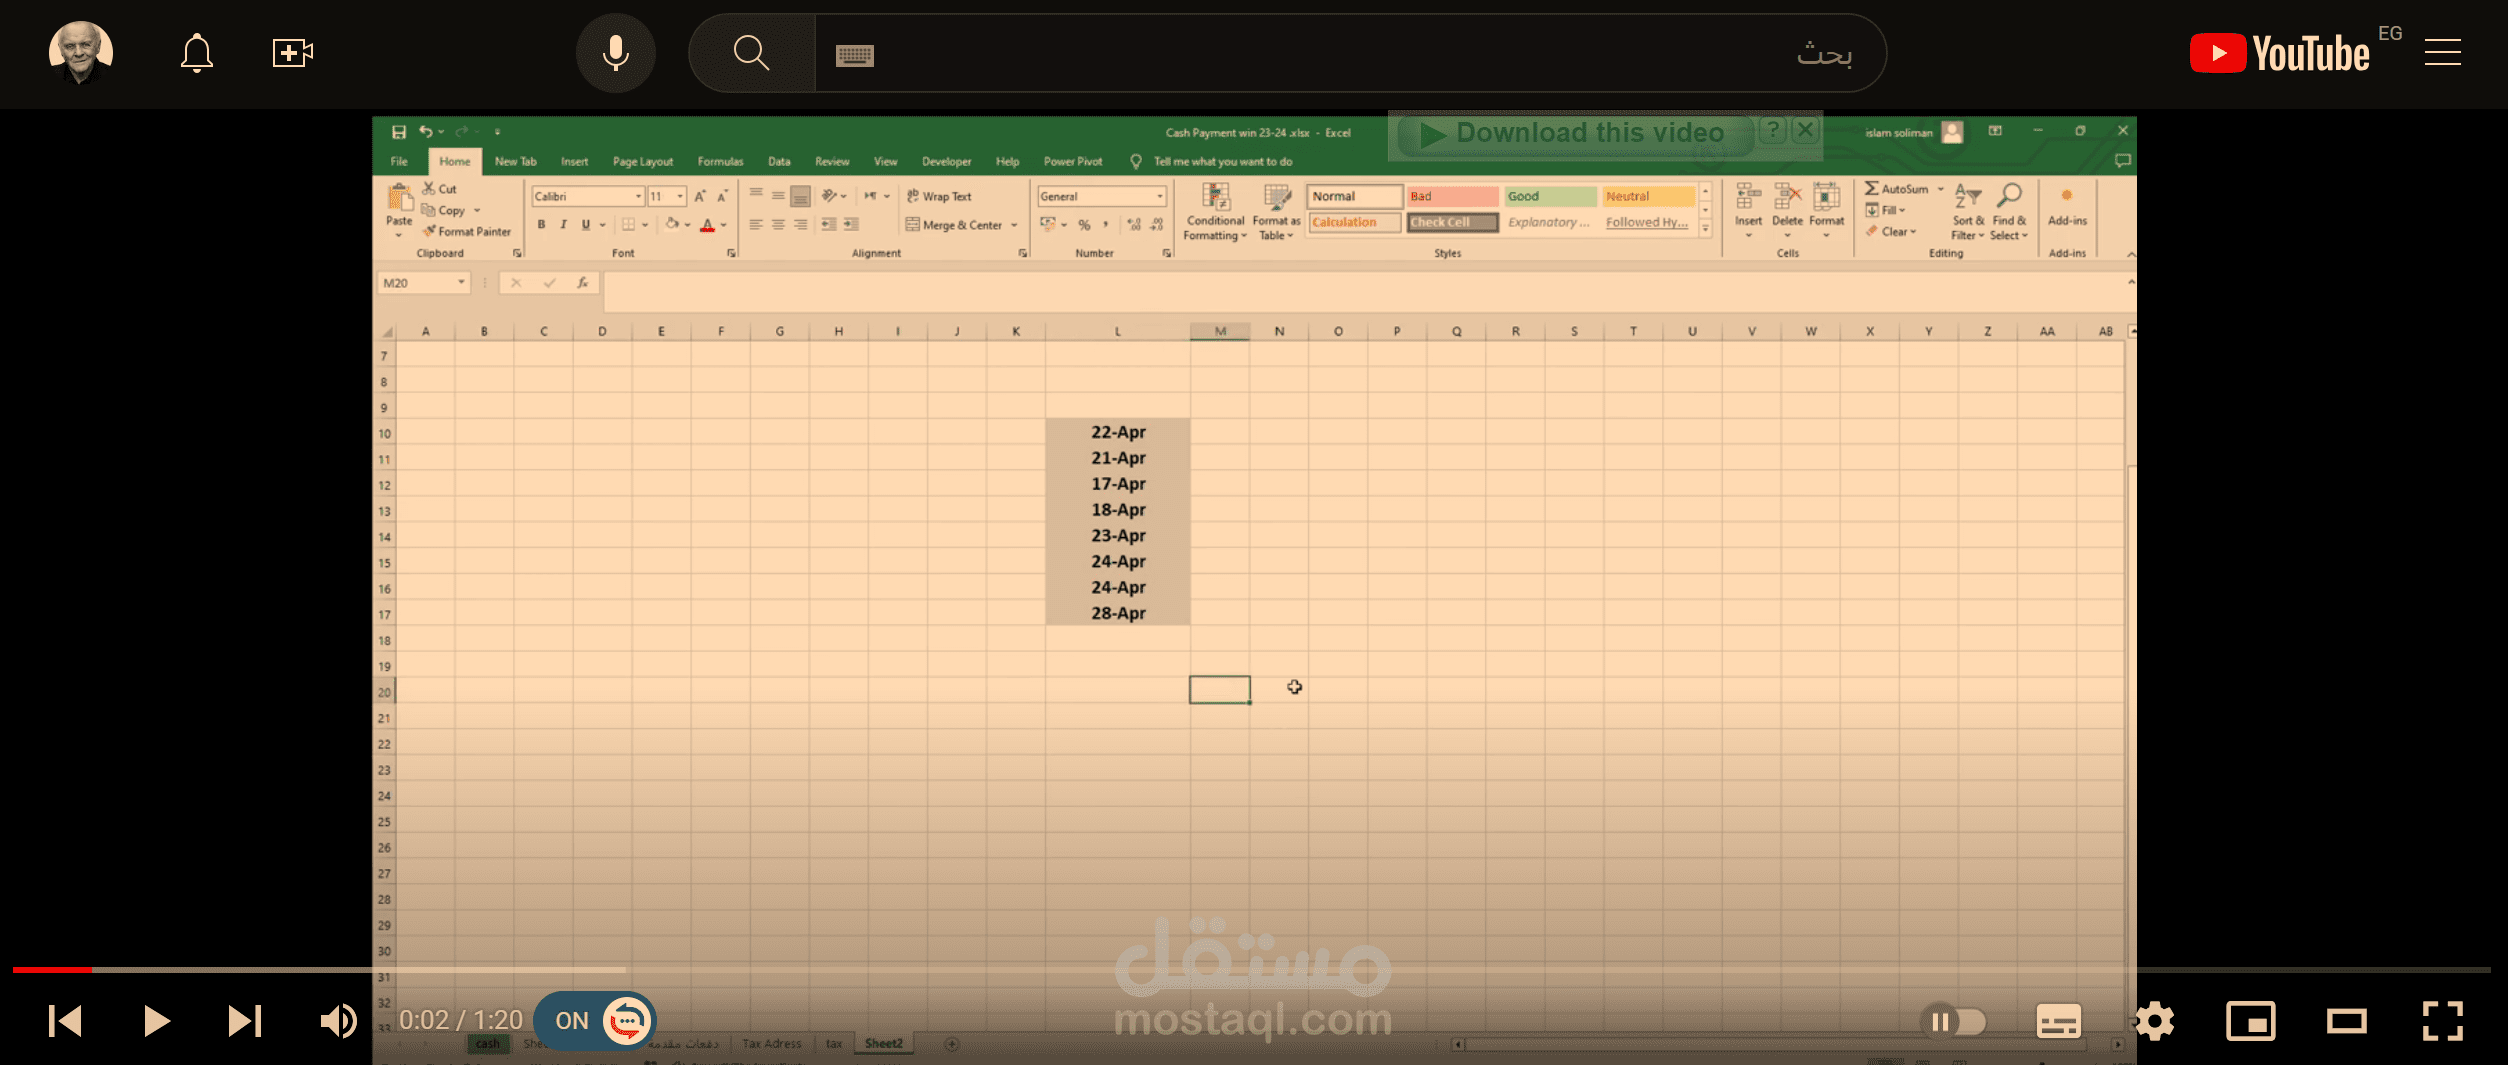Toggle subtitles/closed captions button
Viewport: 2508px width, 1065px height.
point(2059,1021)
